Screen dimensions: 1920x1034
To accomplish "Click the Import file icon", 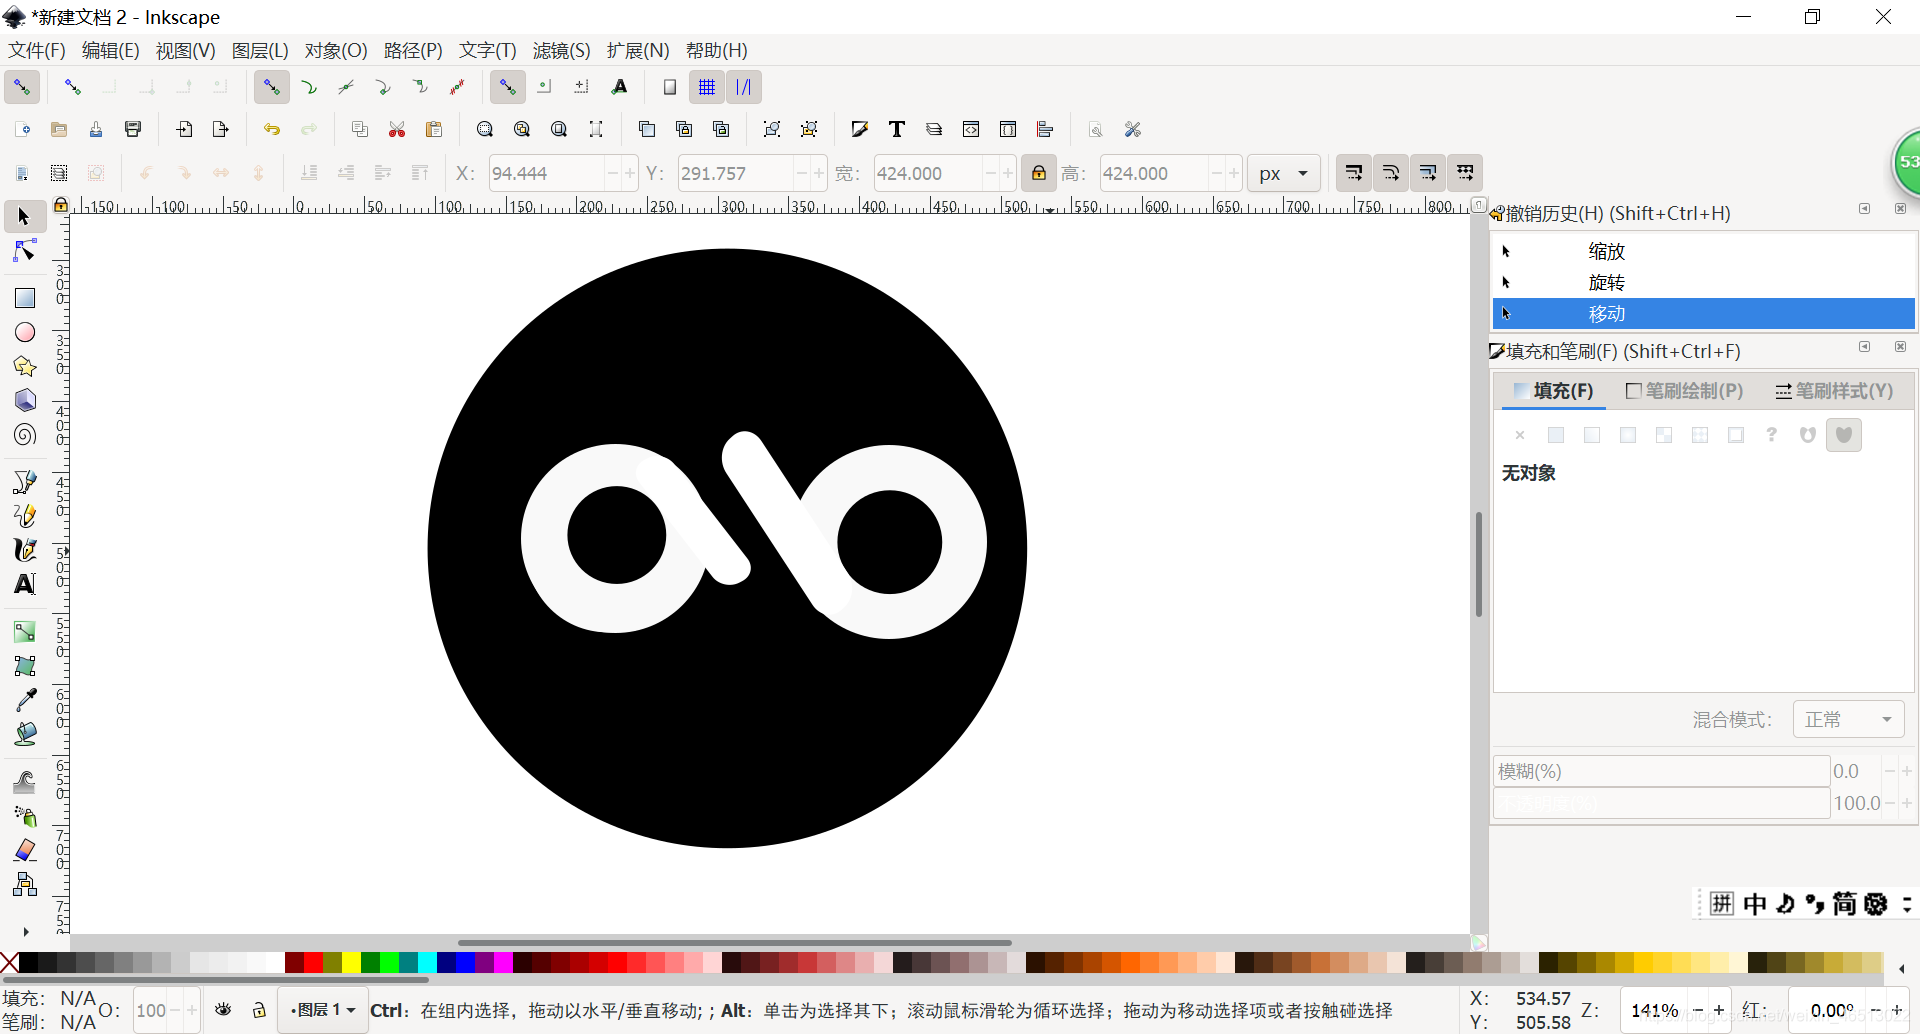I will pyautogui.click(x=184, y=129).
